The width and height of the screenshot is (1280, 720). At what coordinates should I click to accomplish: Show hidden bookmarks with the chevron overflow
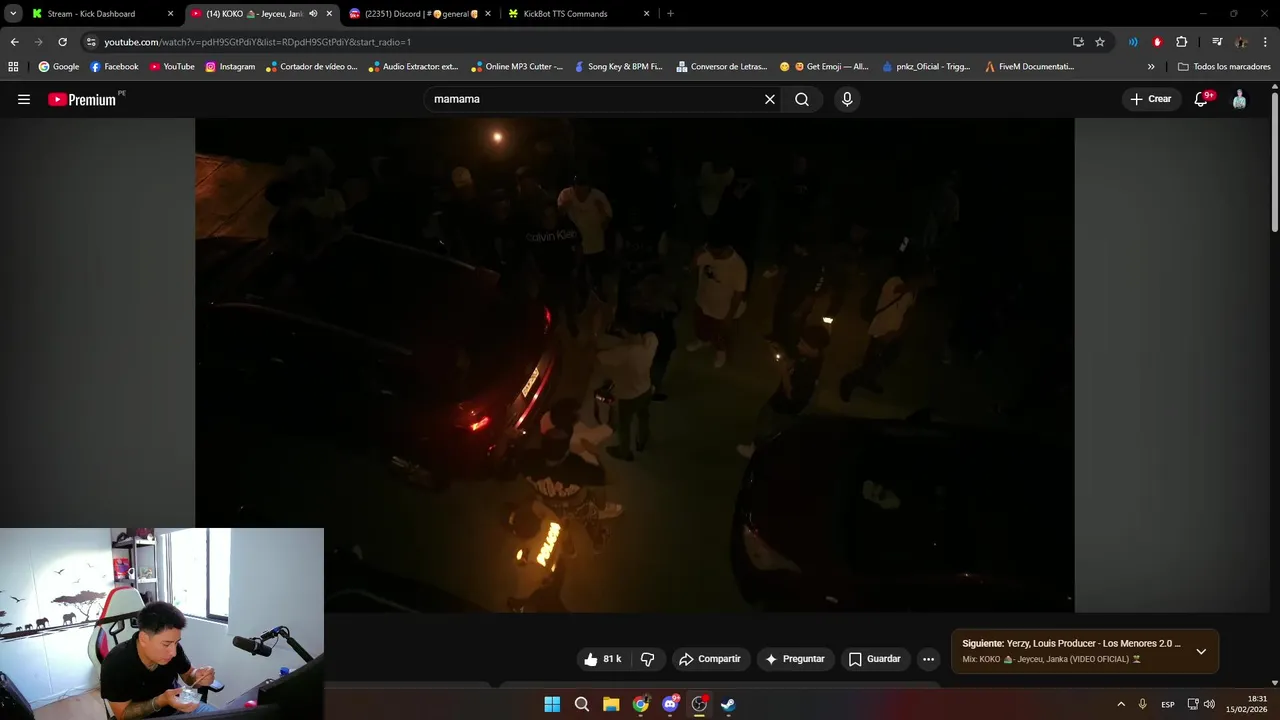[1151, 67]
